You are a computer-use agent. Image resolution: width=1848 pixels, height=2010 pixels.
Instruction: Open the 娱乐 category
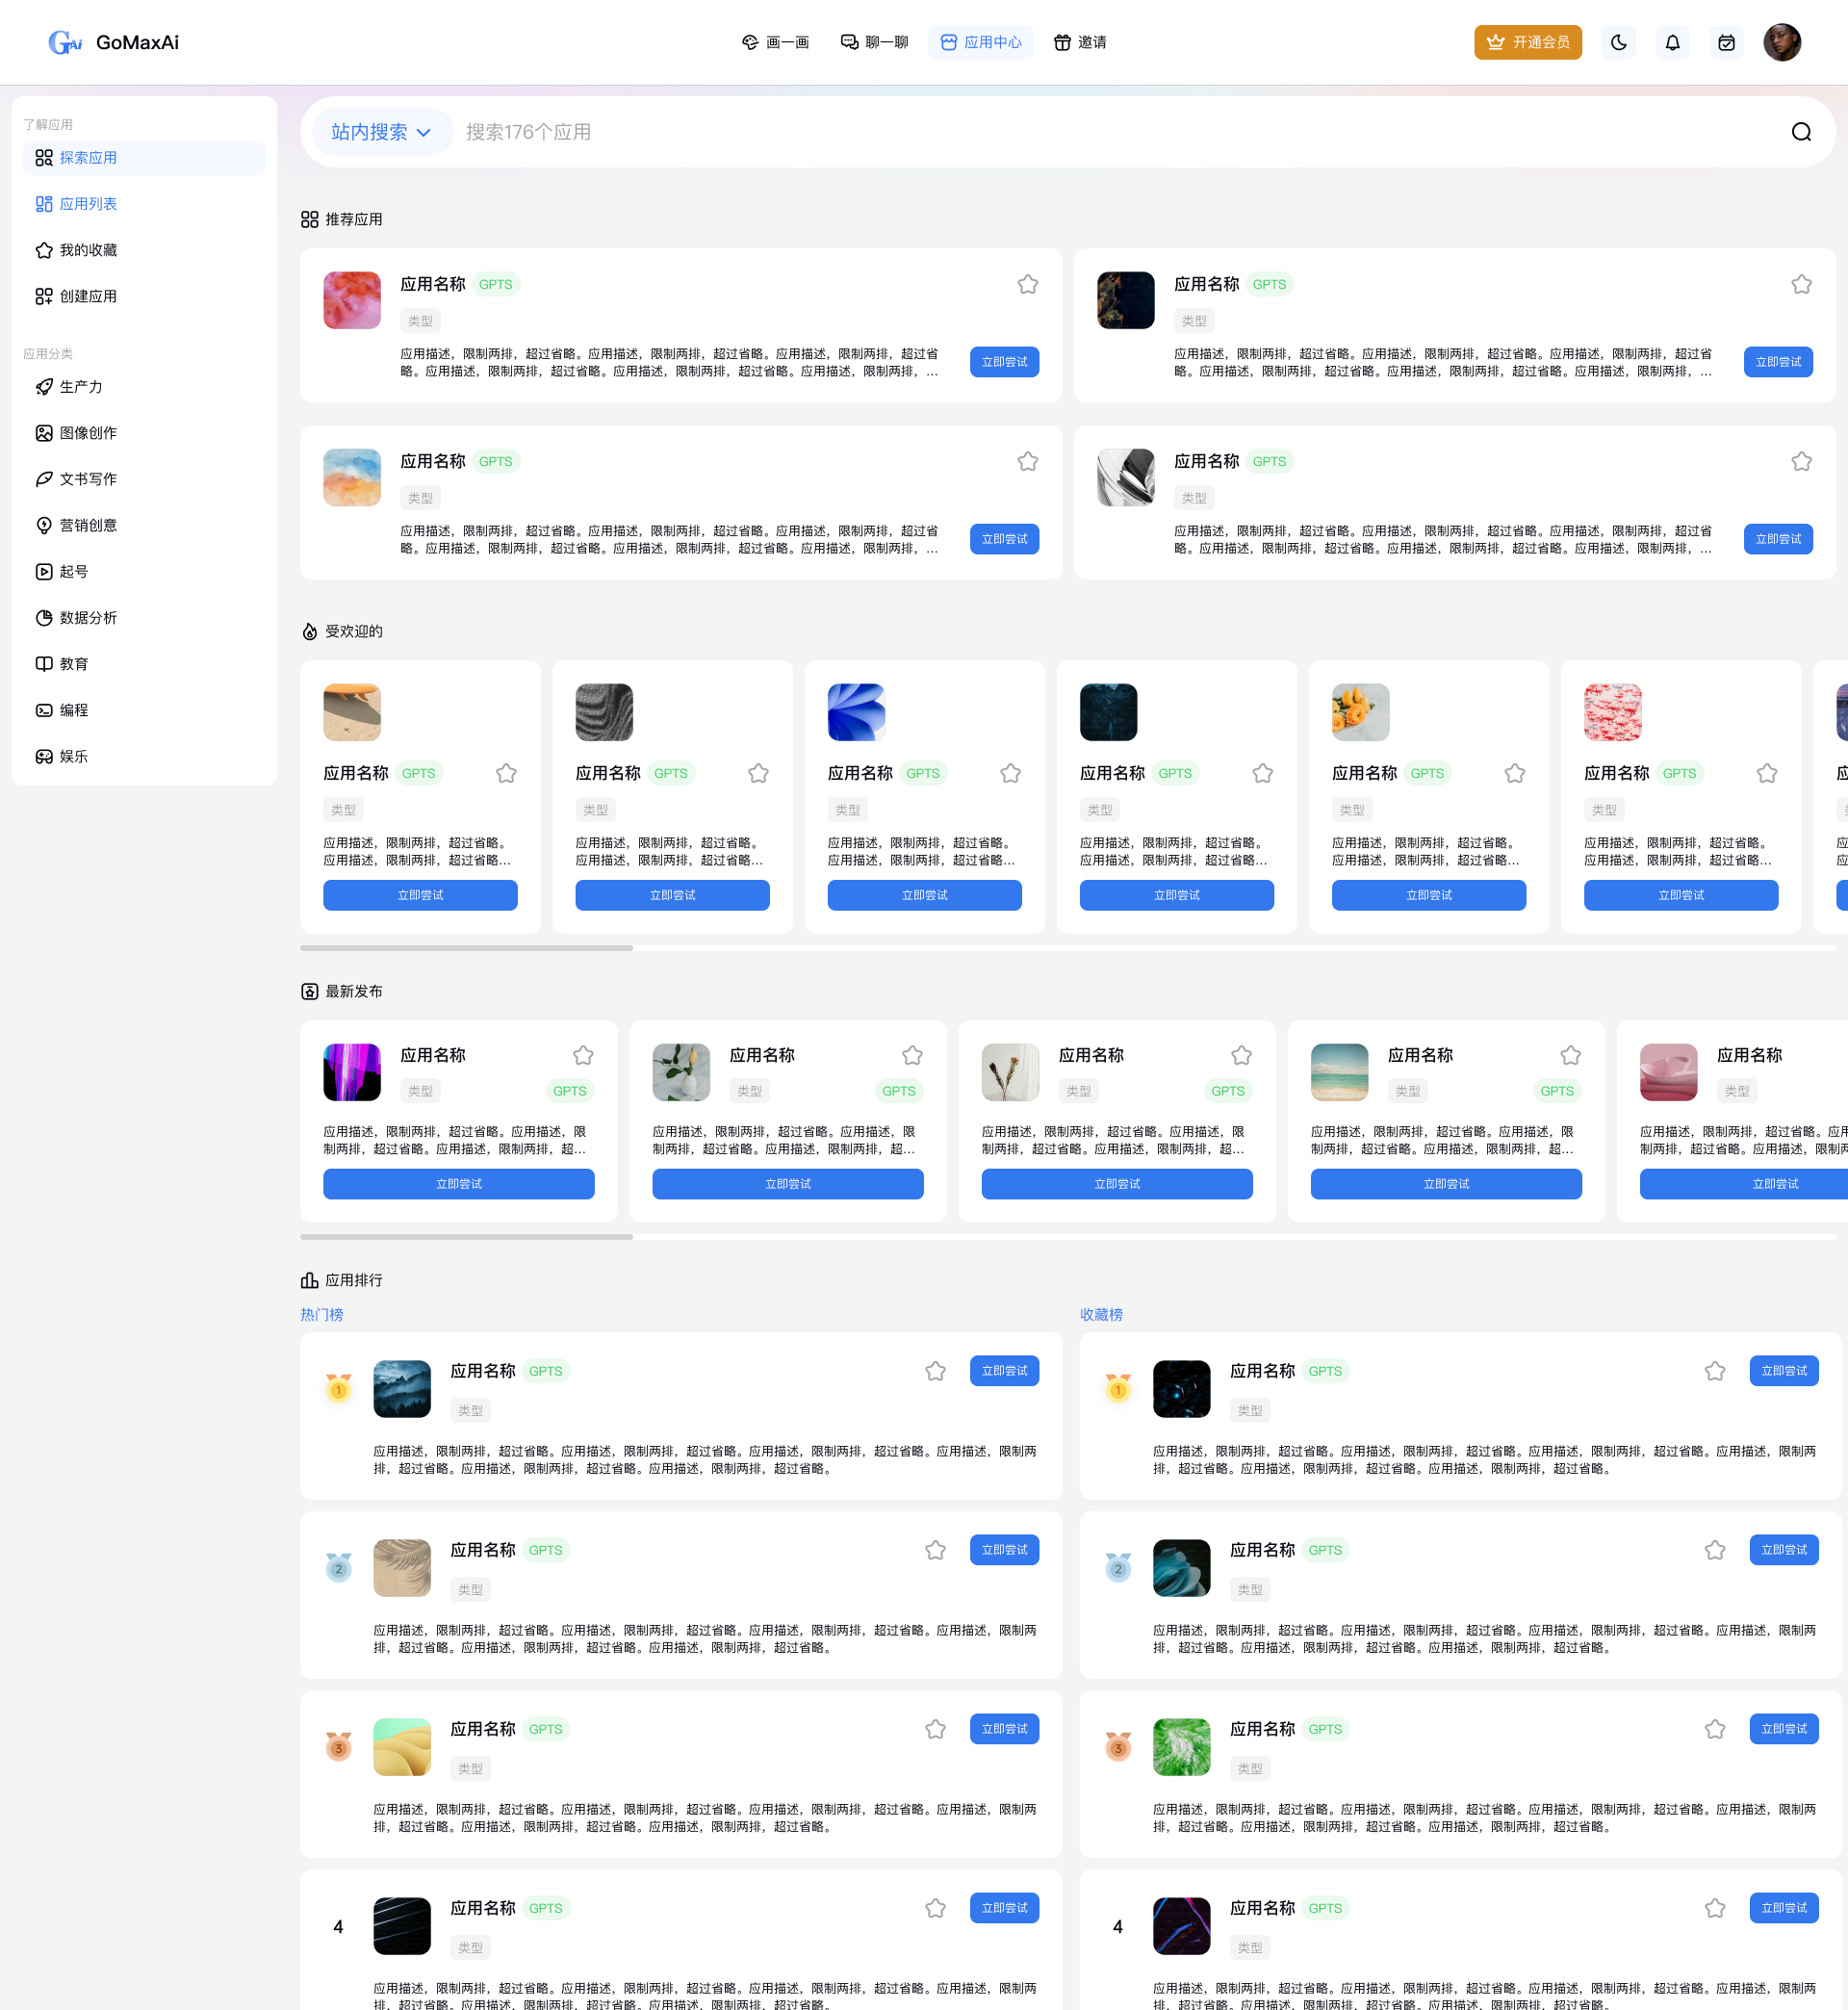pyautogui.click(x=74, y=756)
